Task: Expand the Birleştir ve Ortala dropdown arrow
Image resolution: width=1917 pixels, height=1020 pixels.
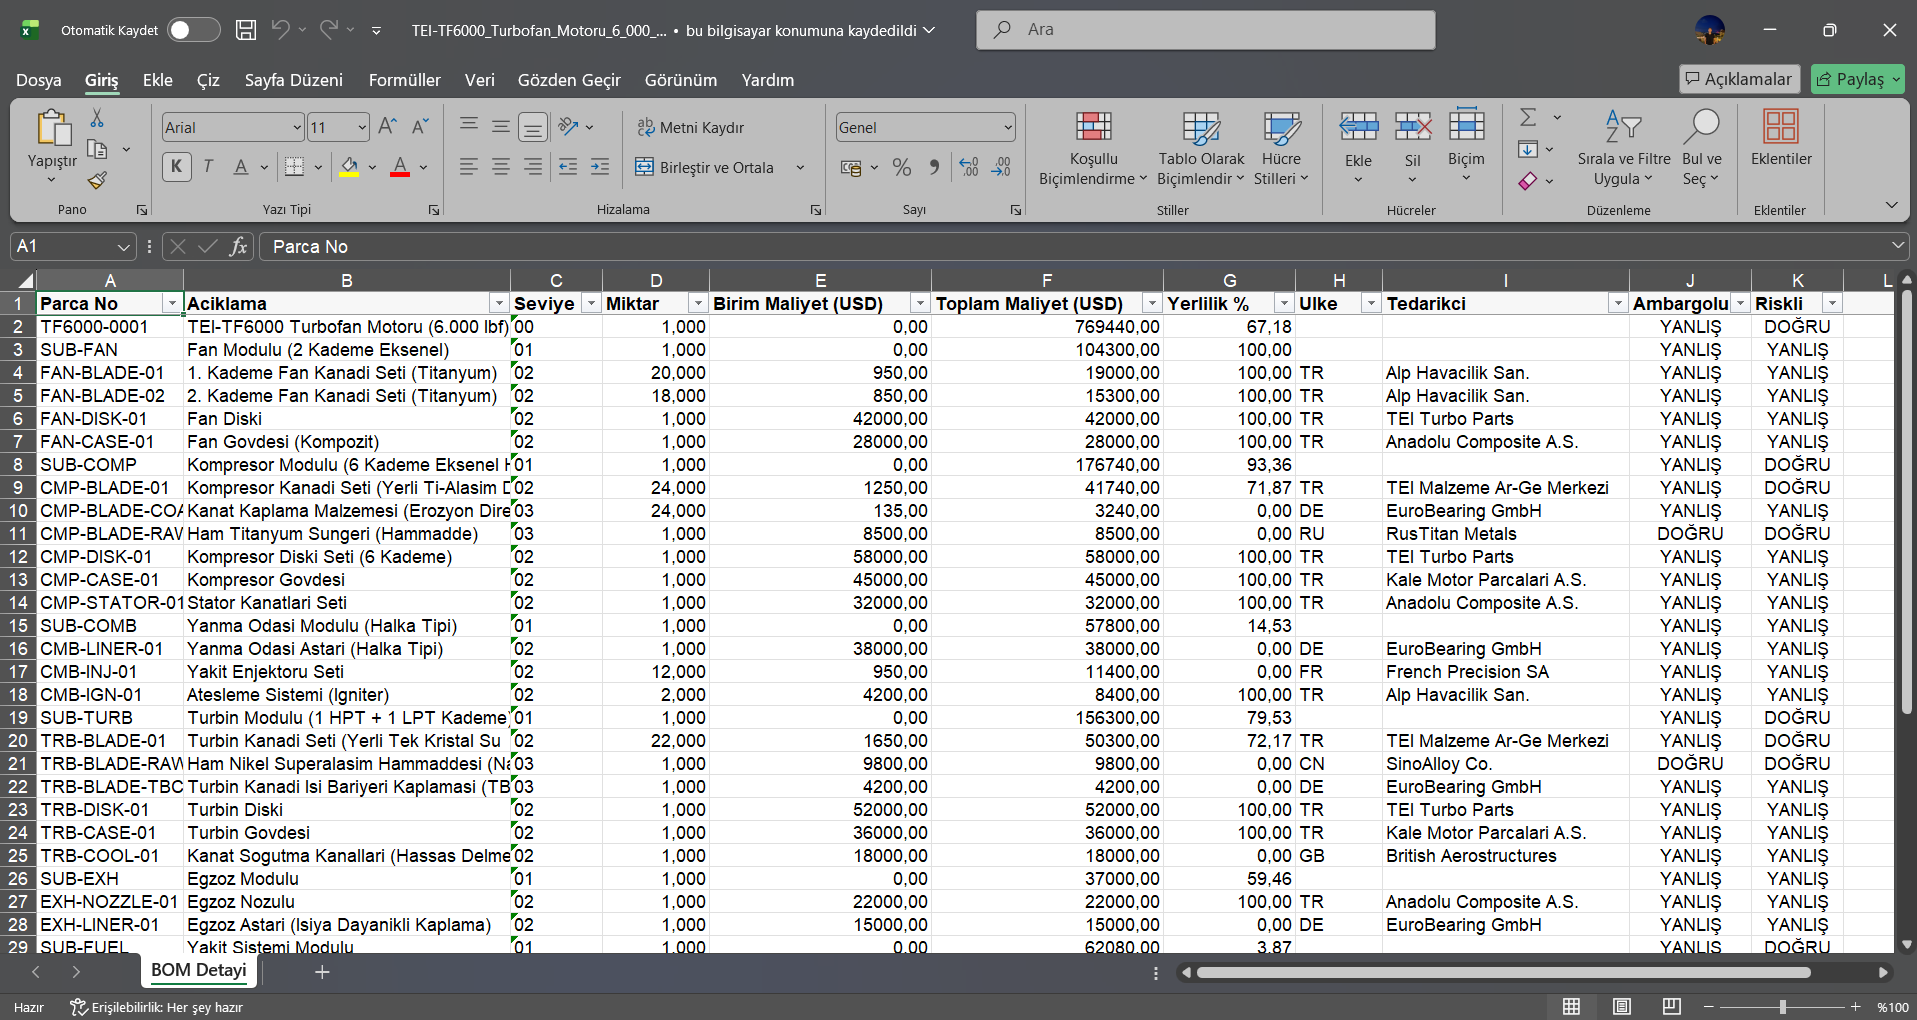Action: tap(800, 167)
